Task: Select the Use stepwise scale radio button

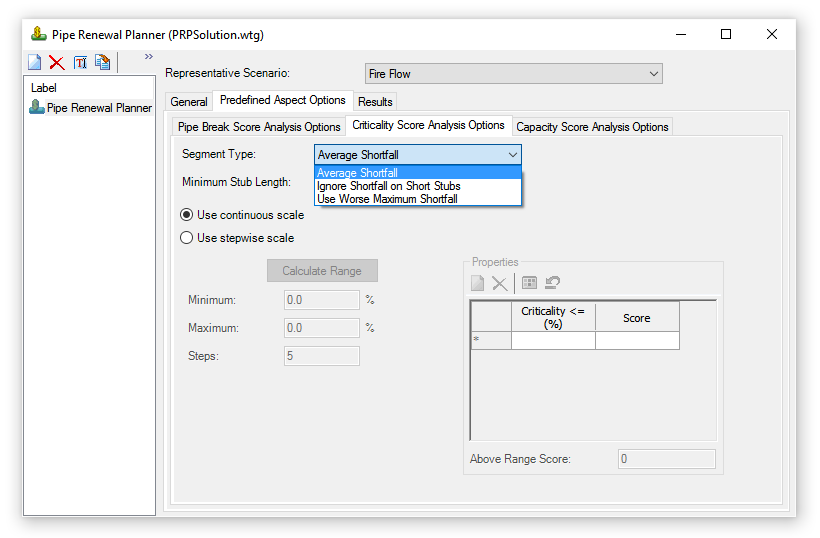Action: click(x=186, y=238)
